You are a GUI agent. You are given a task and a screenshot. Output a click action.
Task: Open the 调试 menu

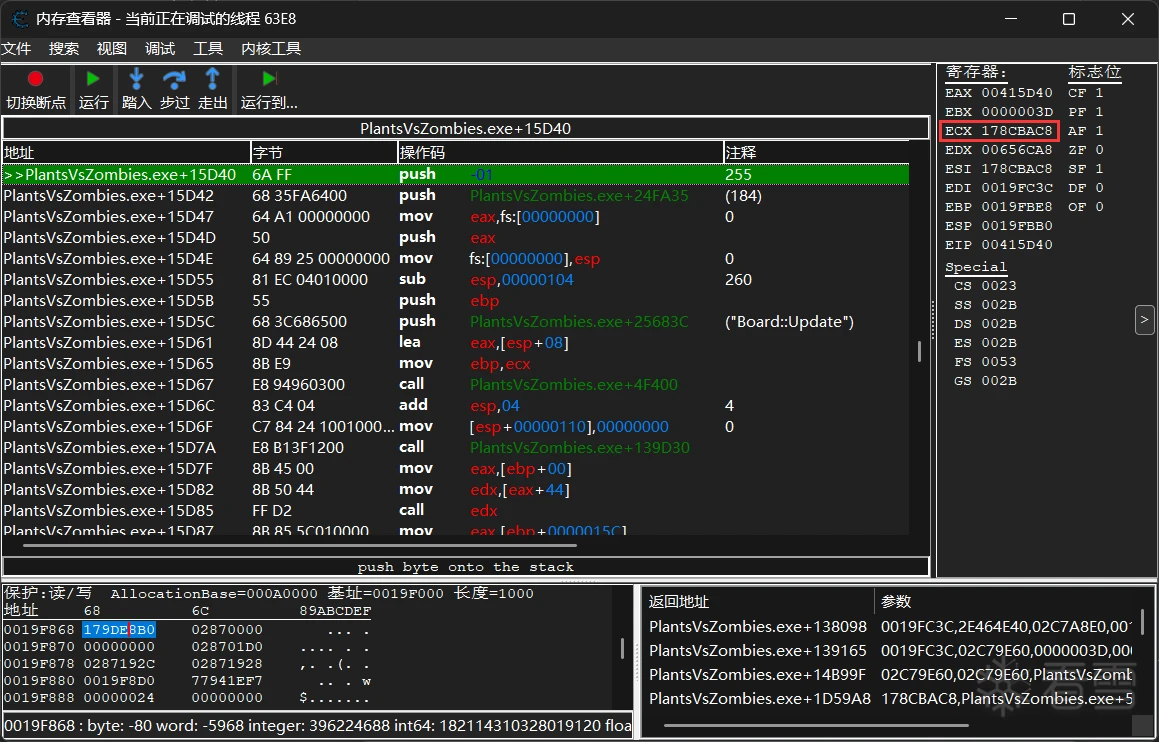(160, 49)
